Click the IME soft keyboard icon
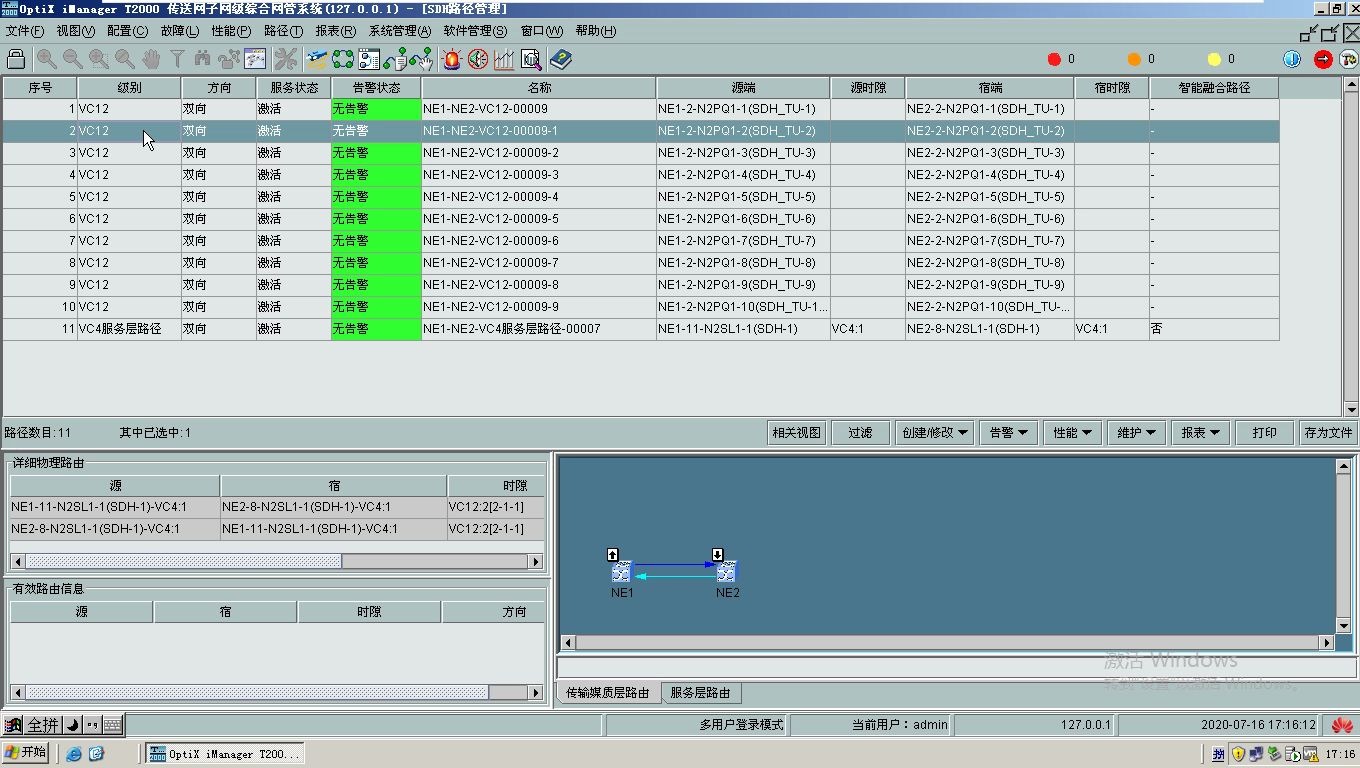 (x=113, y=725)
